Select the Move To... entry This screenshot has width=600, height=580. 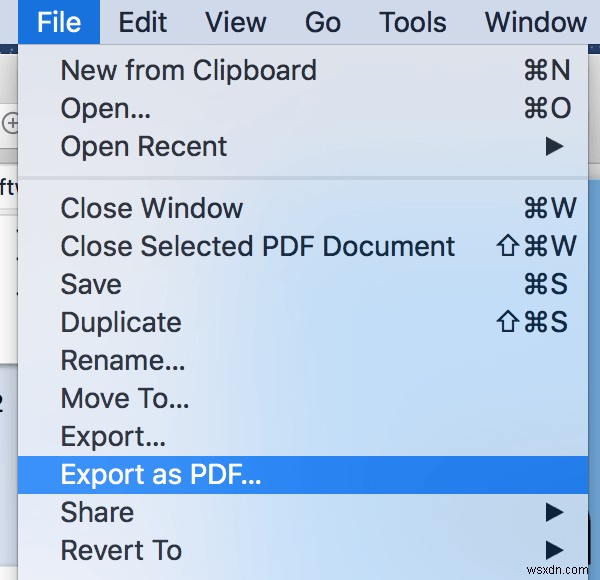tap(125, 398)
